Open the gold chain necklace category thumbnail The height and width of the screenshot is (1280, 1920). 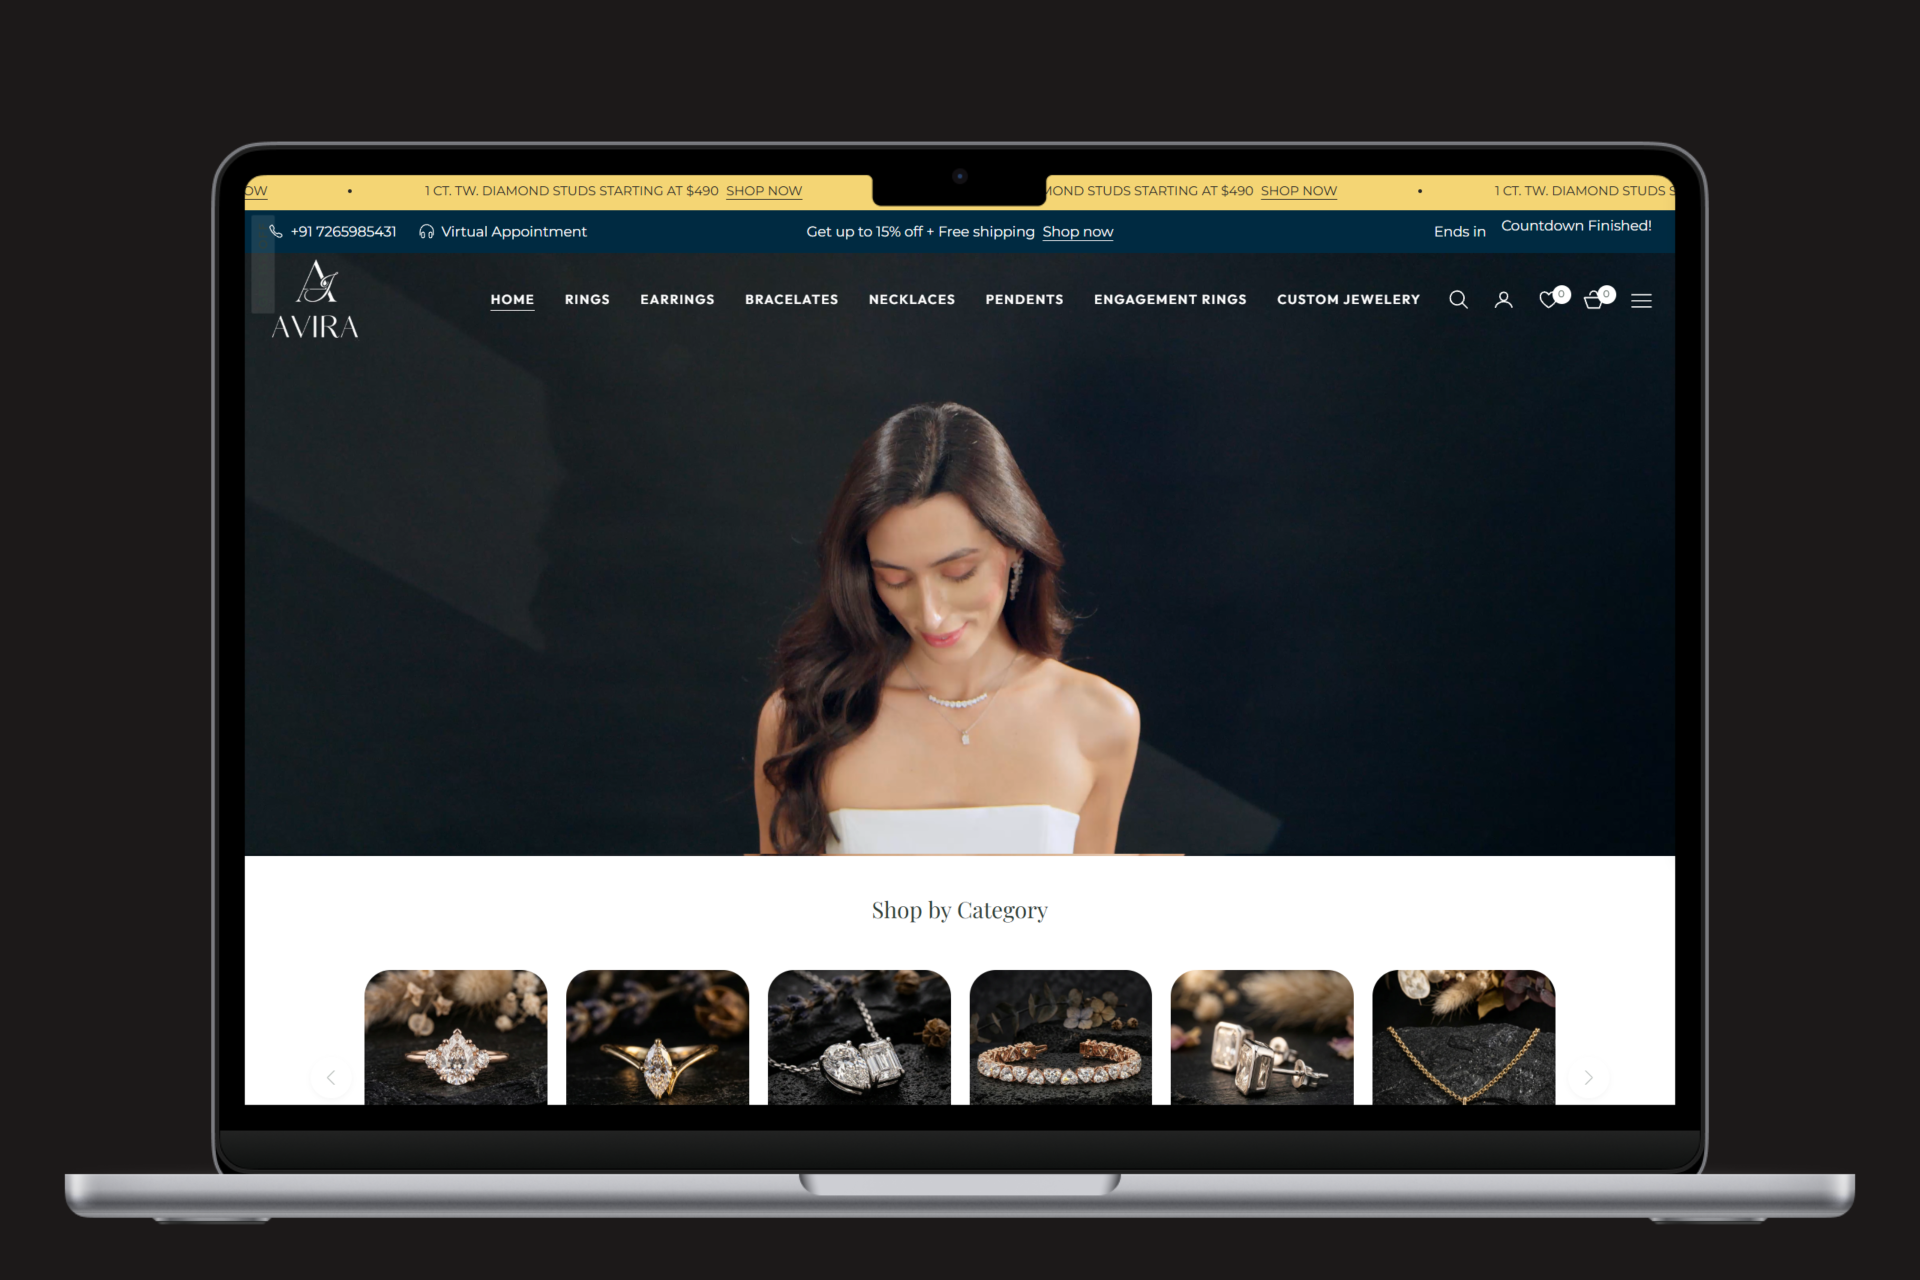[1464, 1037]
